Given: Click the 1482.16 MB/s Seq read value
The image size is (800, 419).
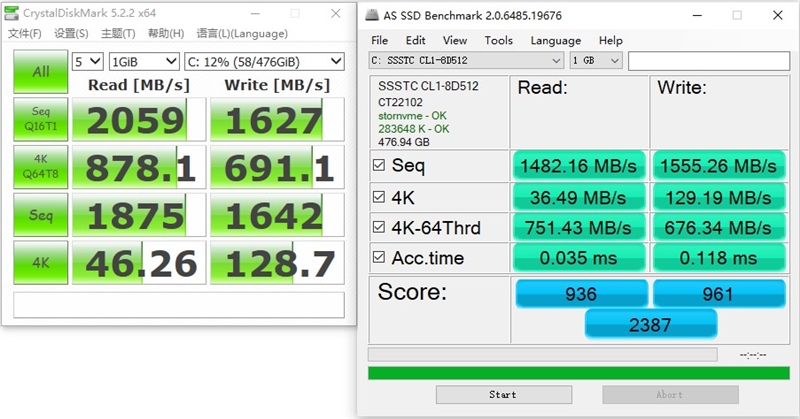Looking at the screenshot, I should pyautogui.click(x=579, y=166).
